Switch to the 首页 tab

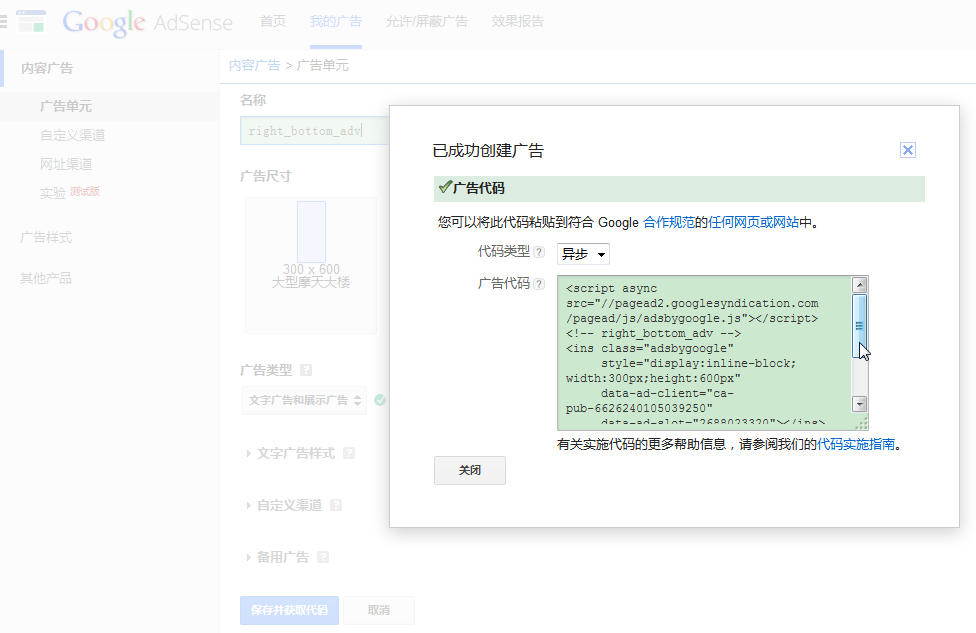point(273,21)
